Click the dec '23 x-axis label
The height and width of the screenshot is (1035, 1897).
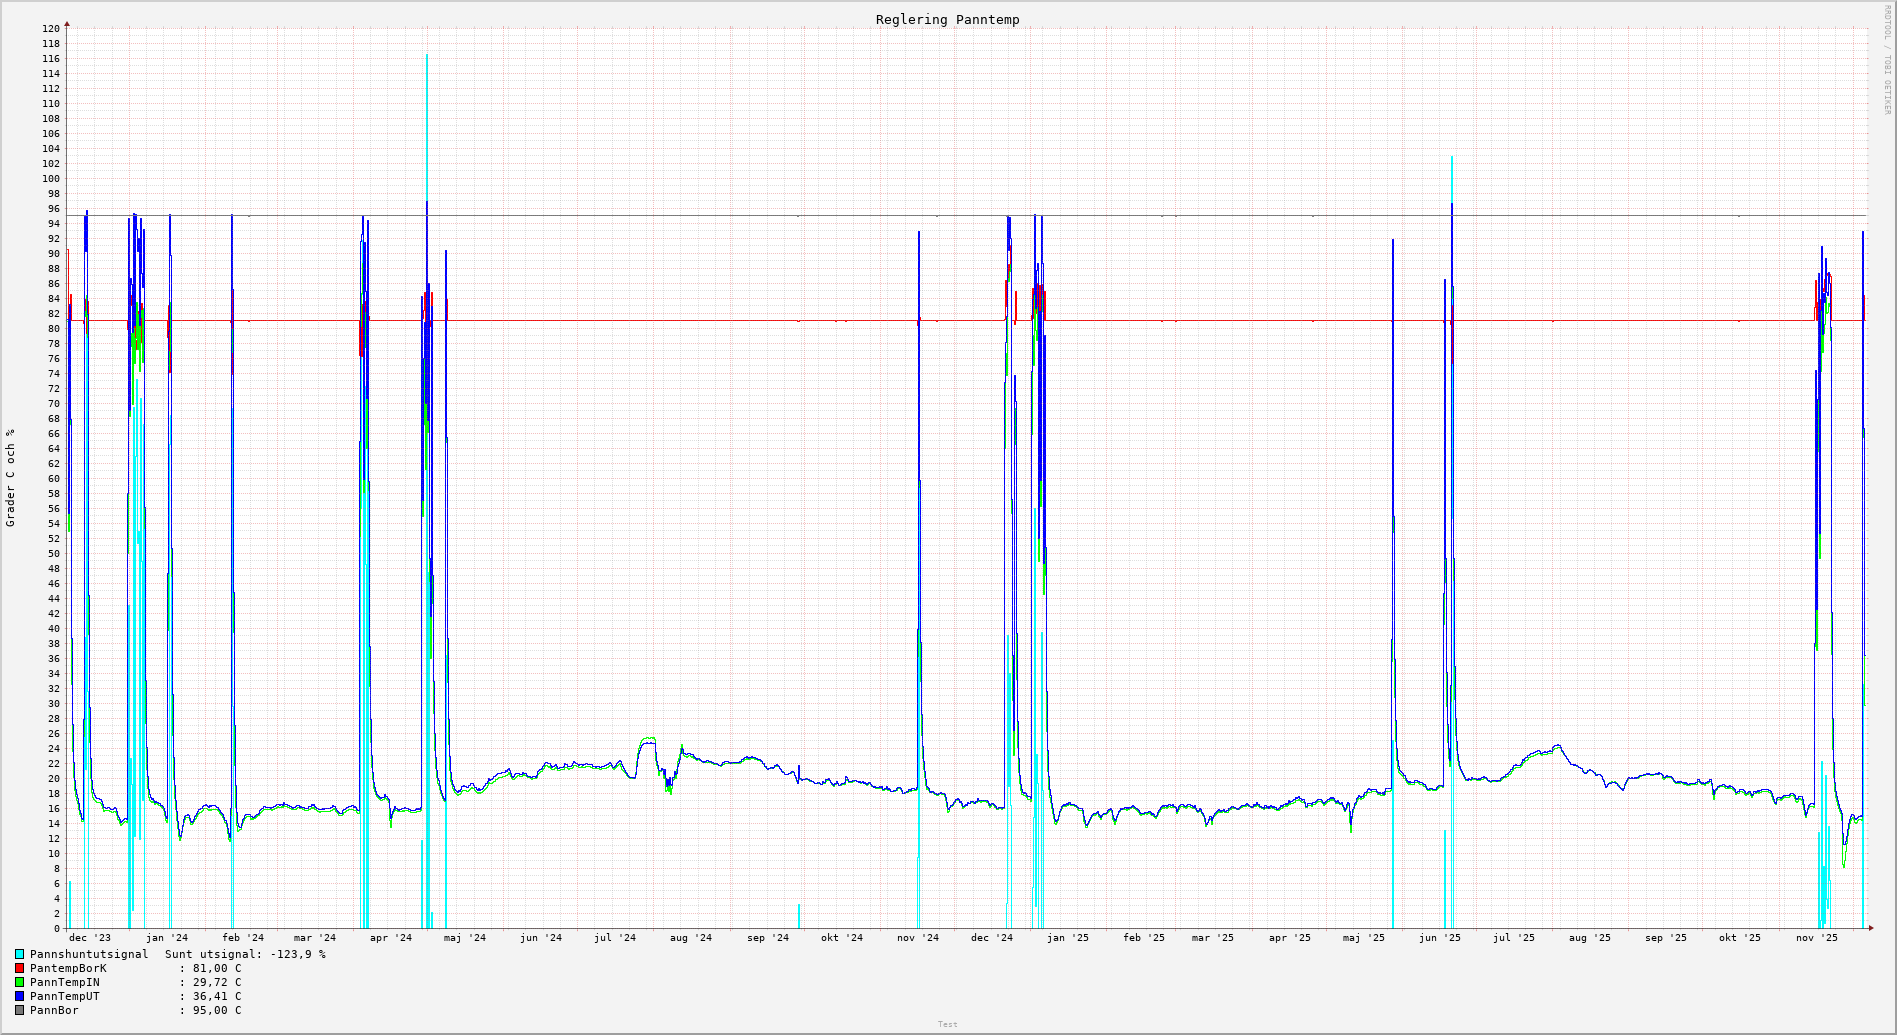90,938
